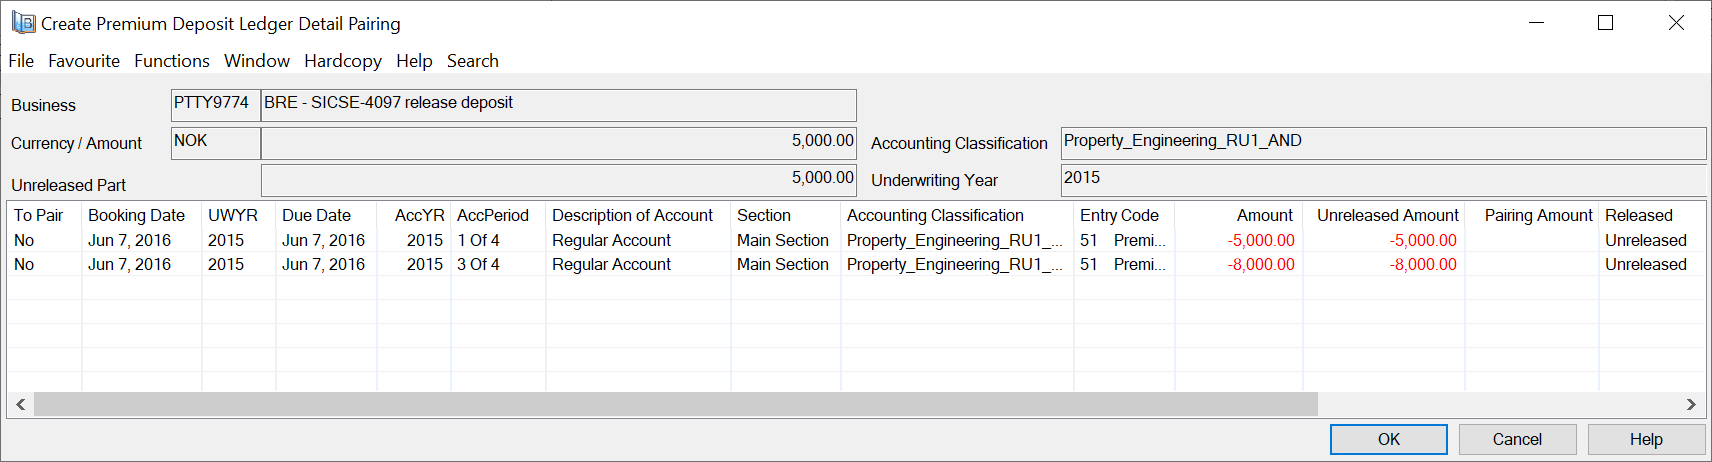Sort by the Unreleased Amount column header

tap(1387, 215)
